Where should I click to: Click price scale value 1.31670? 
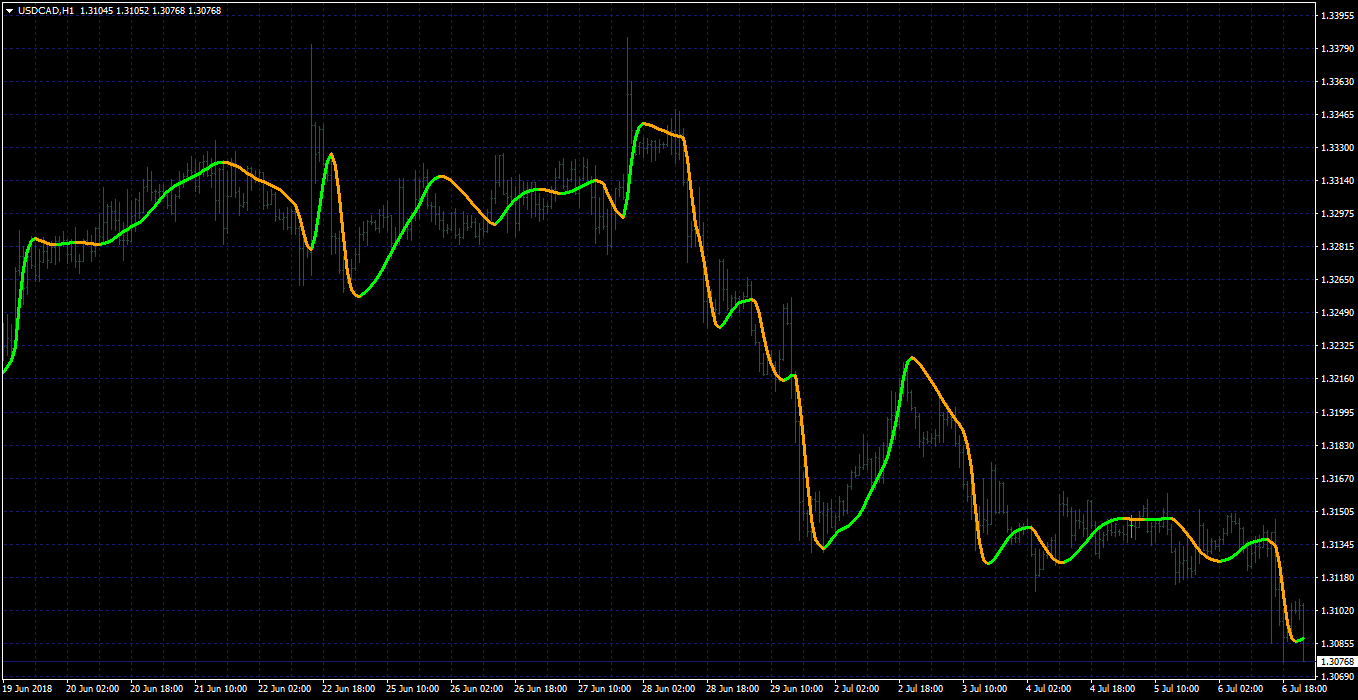pos(1337,478)
